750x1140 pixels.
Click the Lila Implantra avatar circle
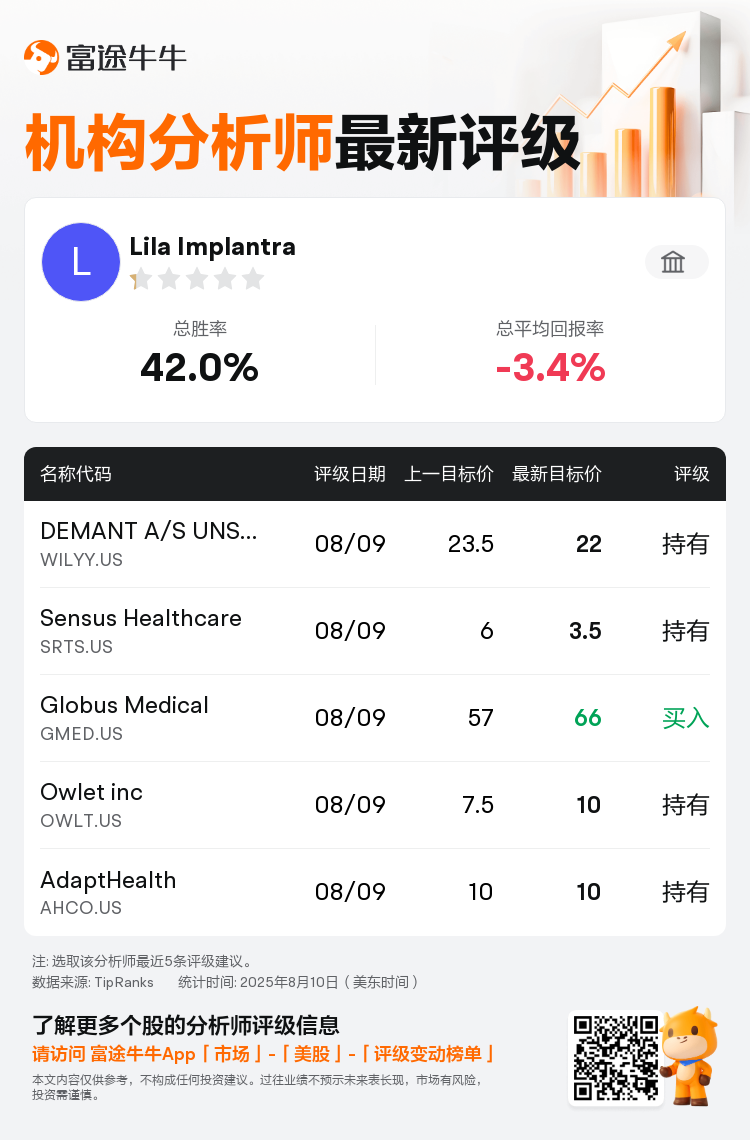click(81, 262)
